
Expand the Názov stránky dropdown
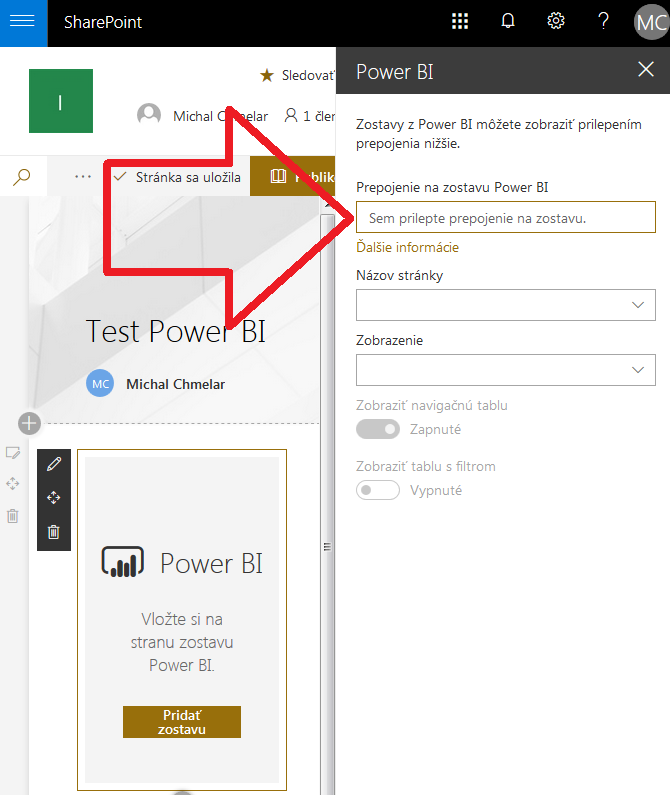point(506,305)
